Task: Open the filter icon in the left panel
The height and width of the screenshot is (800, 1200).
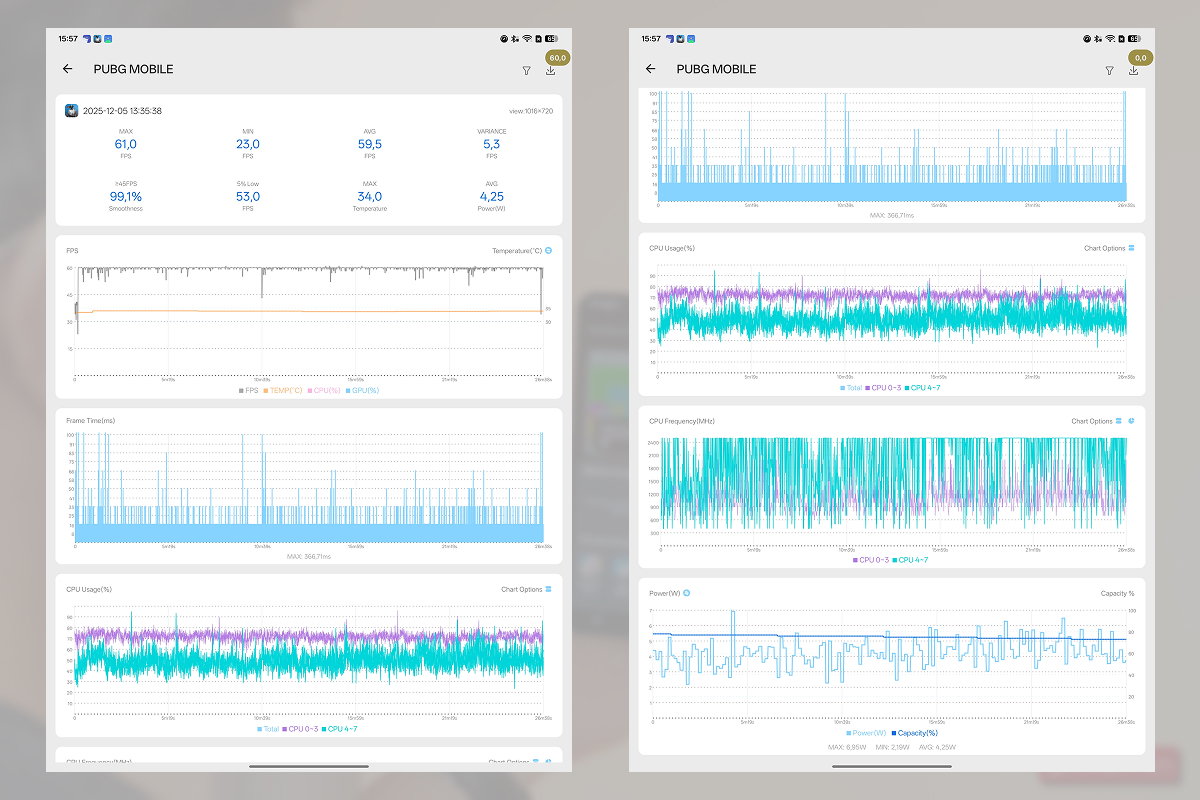Action: tap(527, 71)
